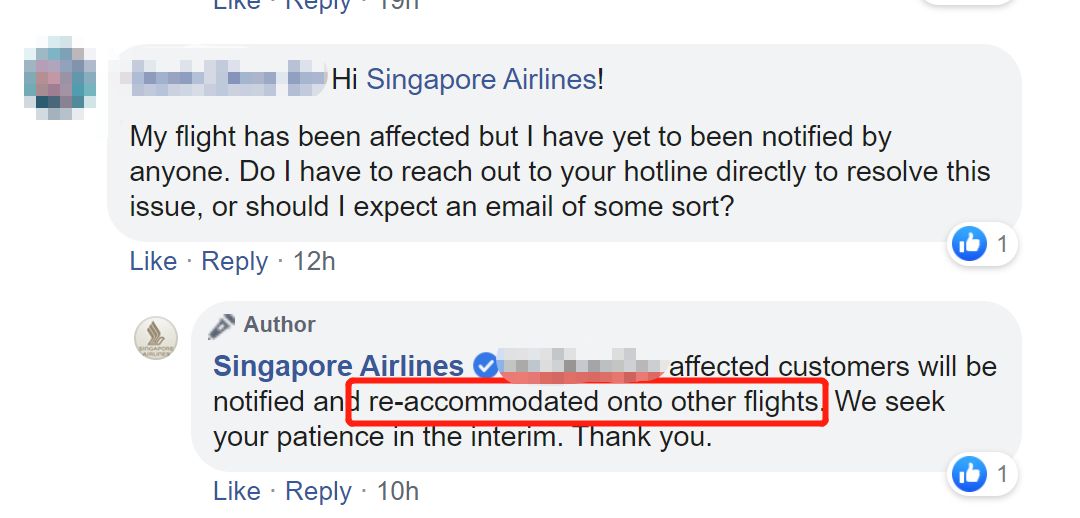Open Singapore Airlines page name in reply

coord(338,367)
